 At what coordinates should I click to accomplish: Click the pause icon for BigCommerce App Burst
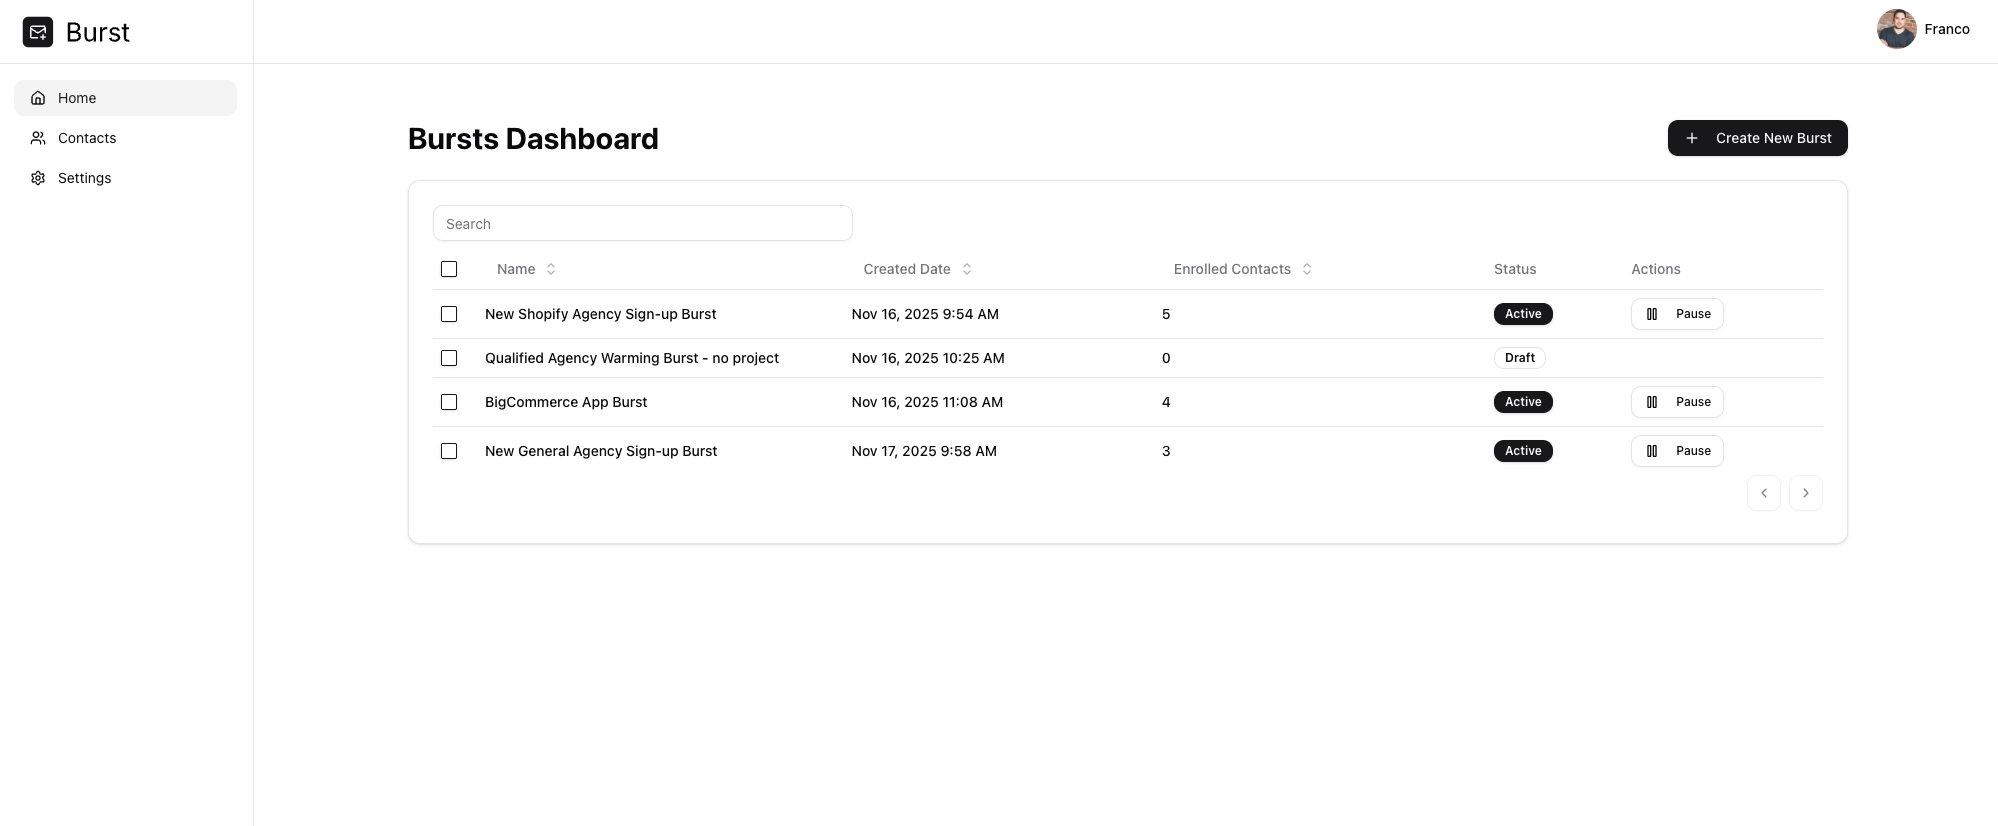[x=1652, y=402]
